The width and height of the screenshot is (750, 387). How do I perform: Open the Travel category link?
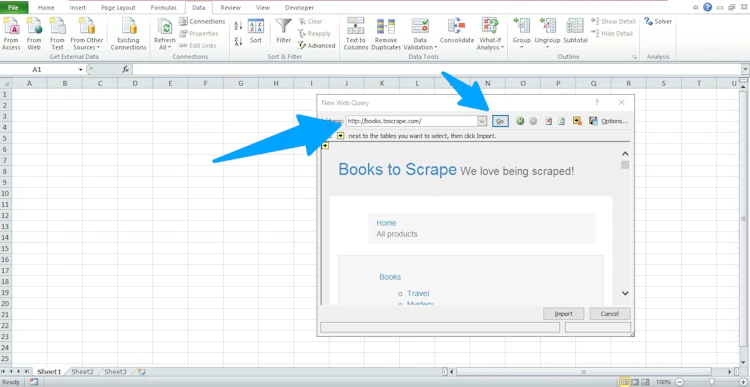click(x=418, y=293)
